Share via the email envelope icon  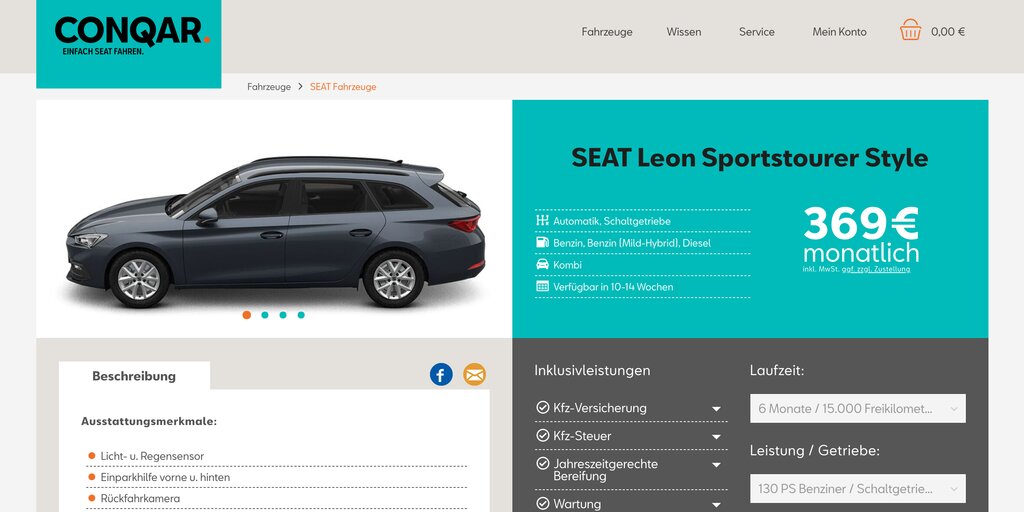475,374
